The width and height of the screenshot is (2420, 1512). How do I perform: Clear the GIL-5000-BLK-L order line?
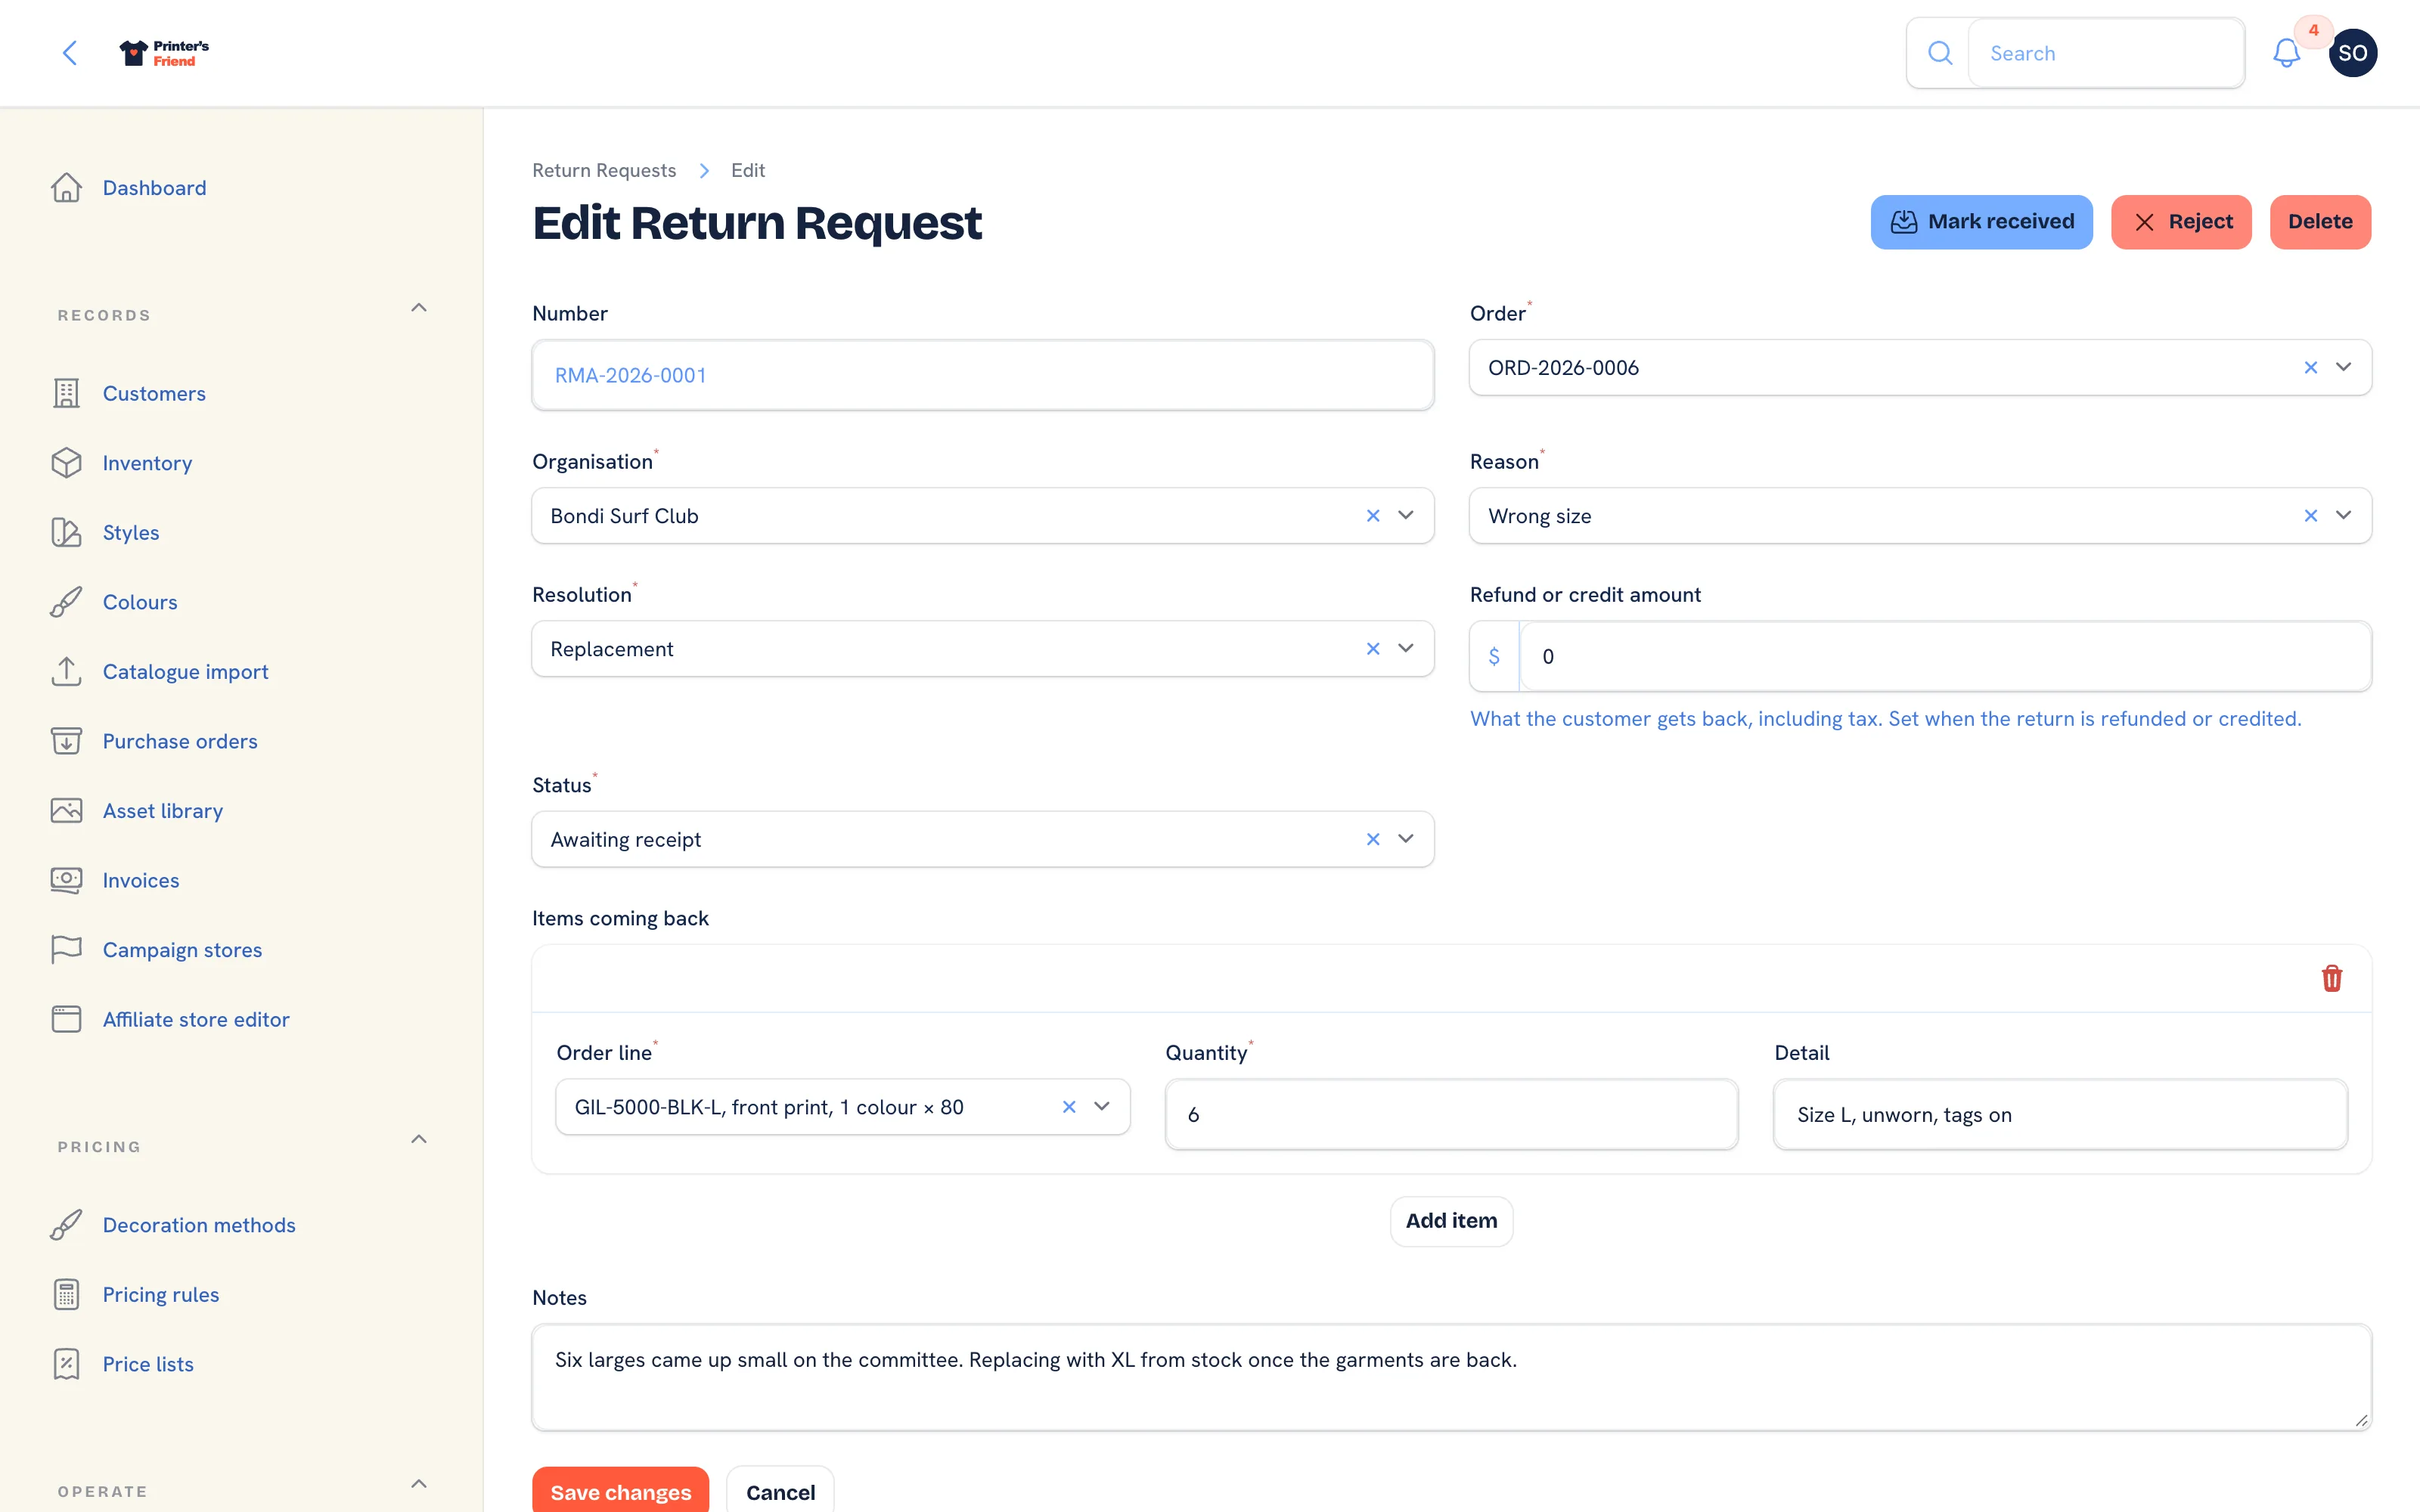pos(1069,1107)
